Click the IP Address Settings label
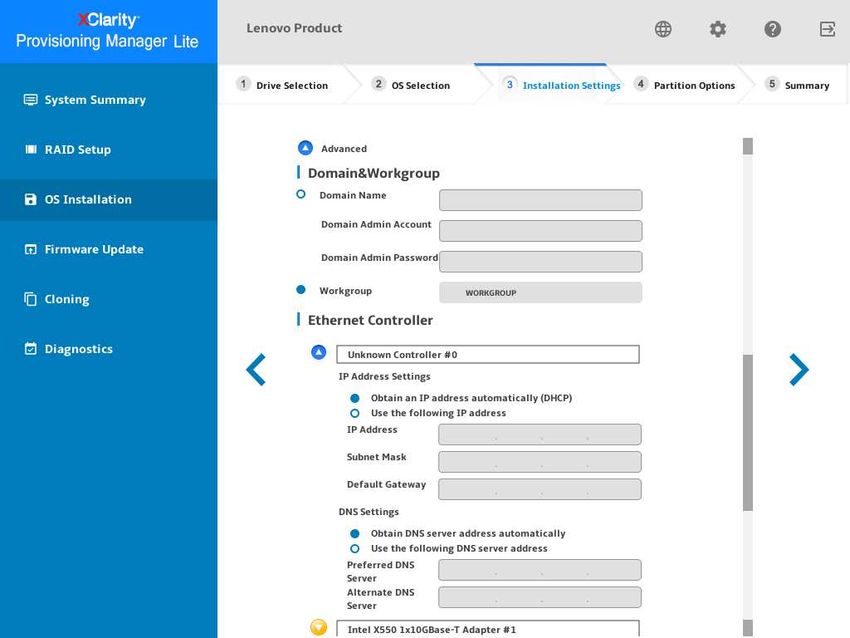Screen dimensions: 850x638 384,377
